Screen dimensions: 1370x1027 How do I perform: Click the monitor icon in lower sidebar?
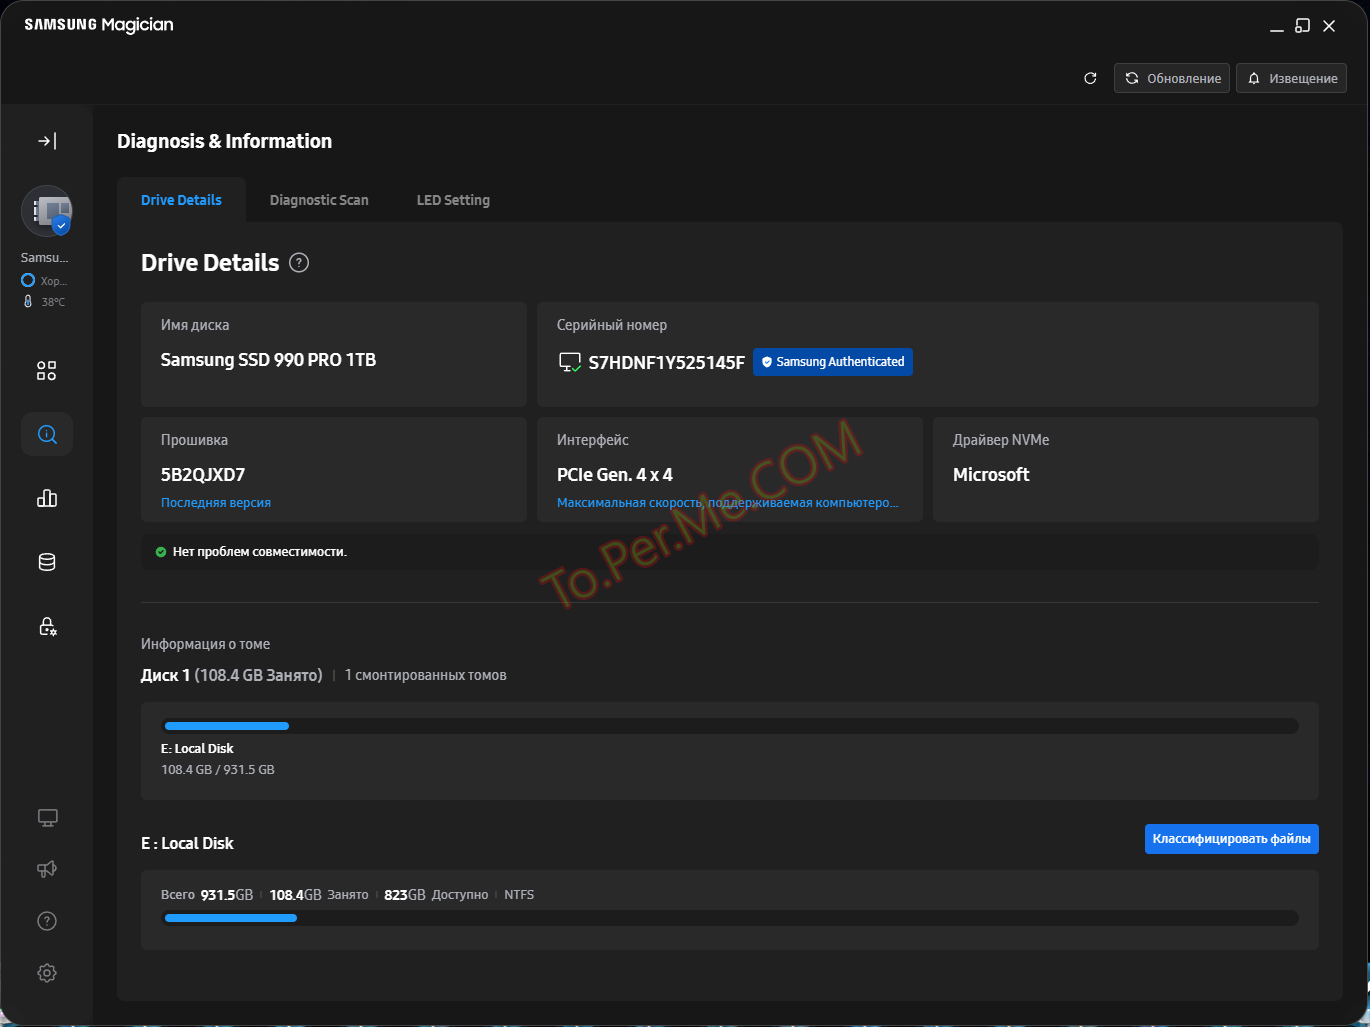pyautogui.click(x=47, y=818)
